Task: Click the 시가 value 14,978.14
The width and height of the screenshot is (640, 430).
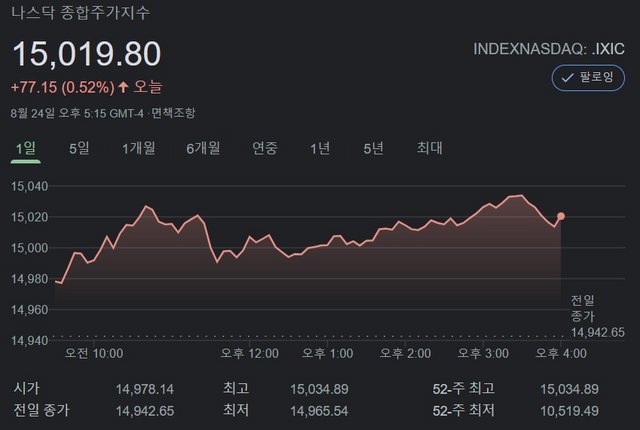Action: click(145, 389)
